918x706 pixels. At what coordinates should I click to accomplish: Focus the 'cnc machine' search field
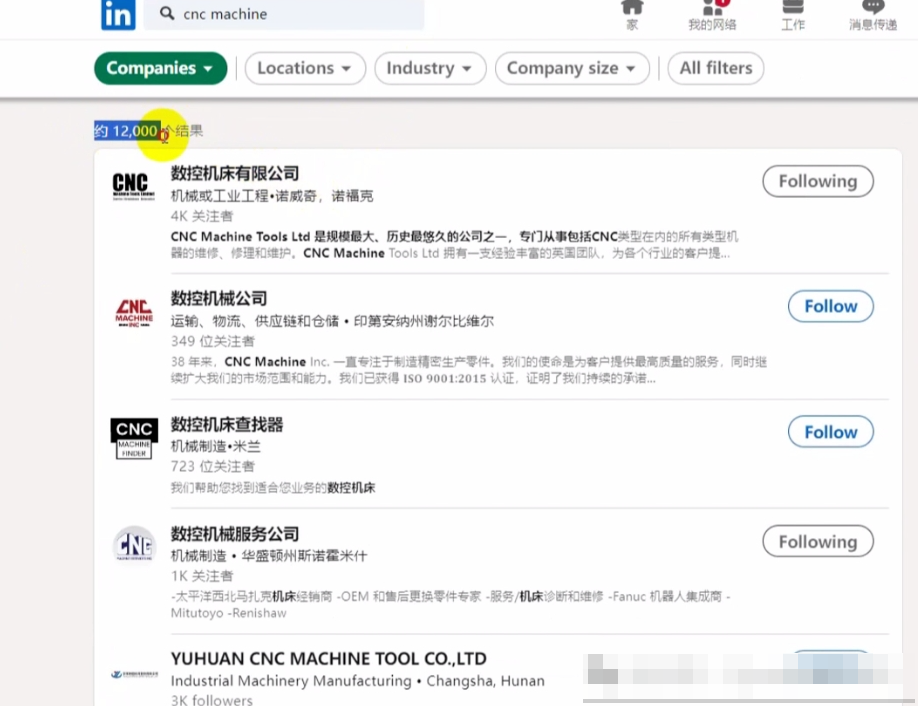click(284, 14)
